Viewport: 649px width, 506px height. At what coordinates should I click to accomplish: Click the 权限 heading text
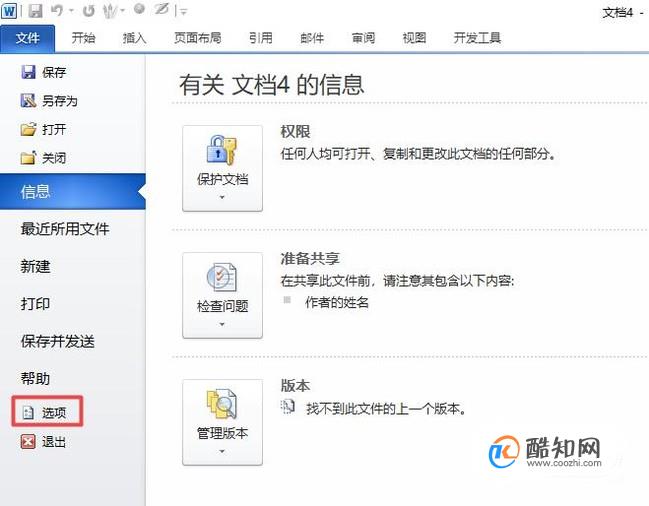pos(295,132)
